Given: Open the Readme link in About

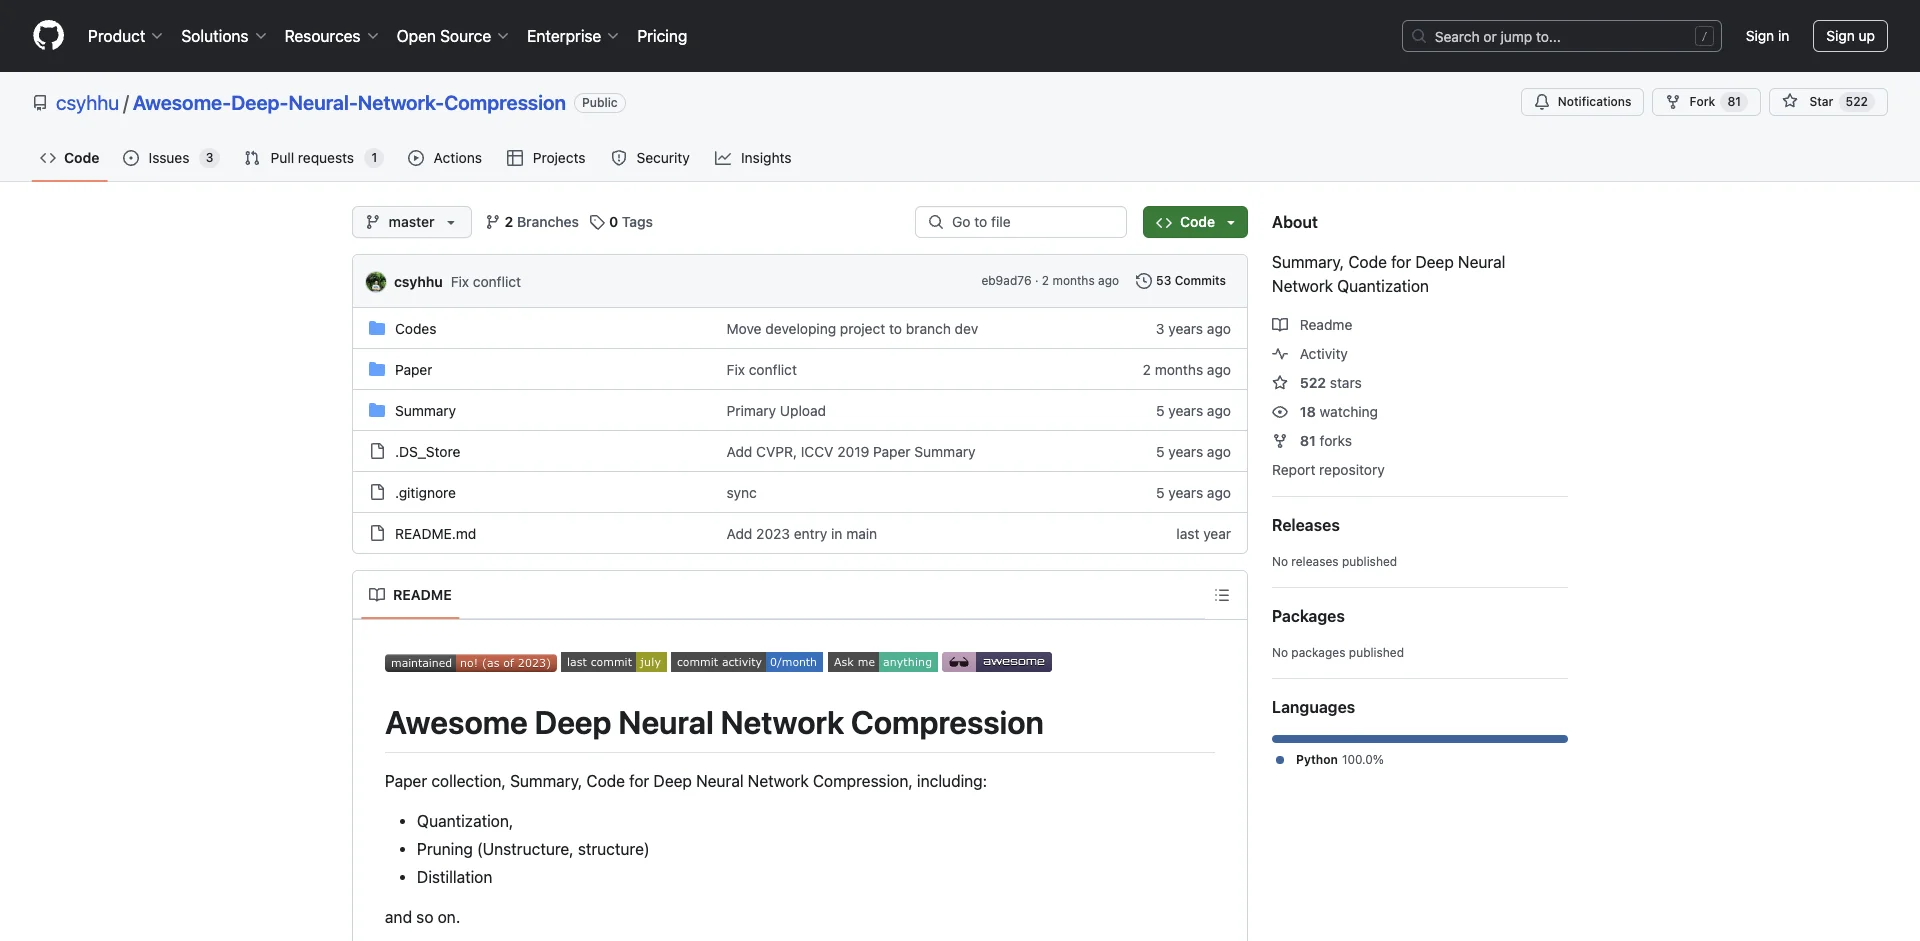Looking at the screenshot, I should point(1312,325).
